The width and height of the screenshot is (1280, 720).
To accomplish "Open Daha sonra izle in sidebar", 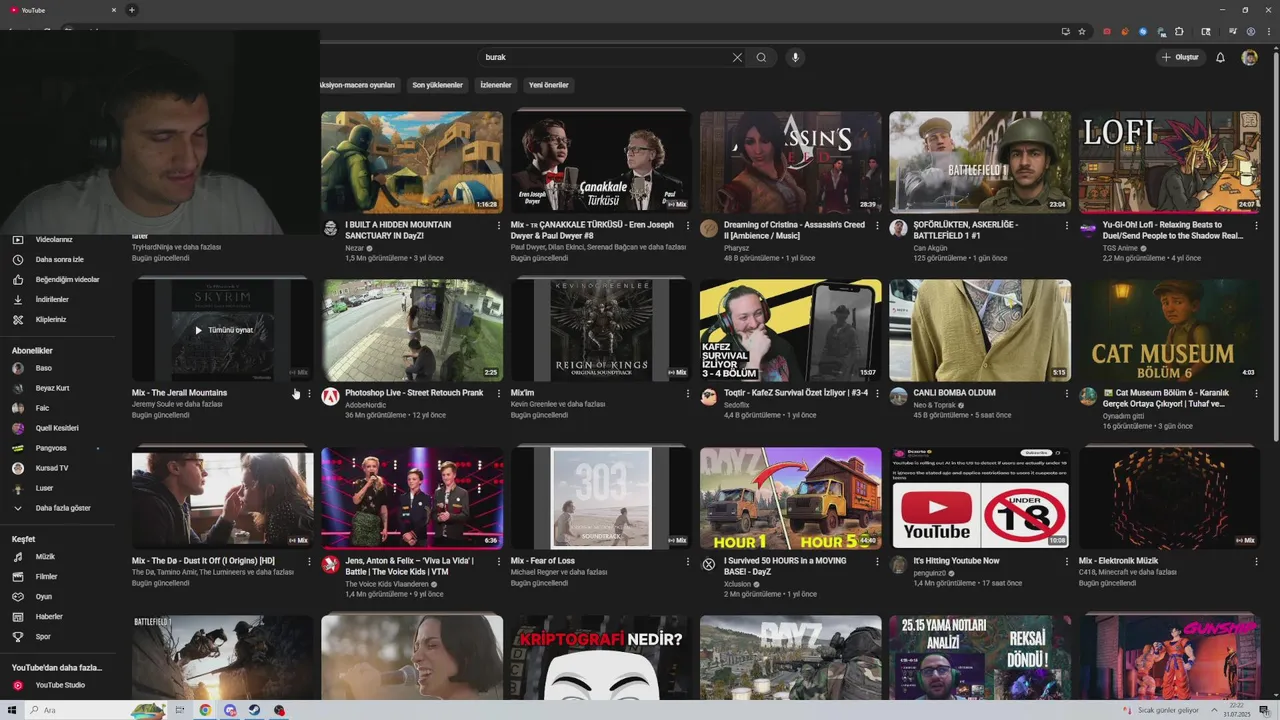I will (x=62, y=259).
